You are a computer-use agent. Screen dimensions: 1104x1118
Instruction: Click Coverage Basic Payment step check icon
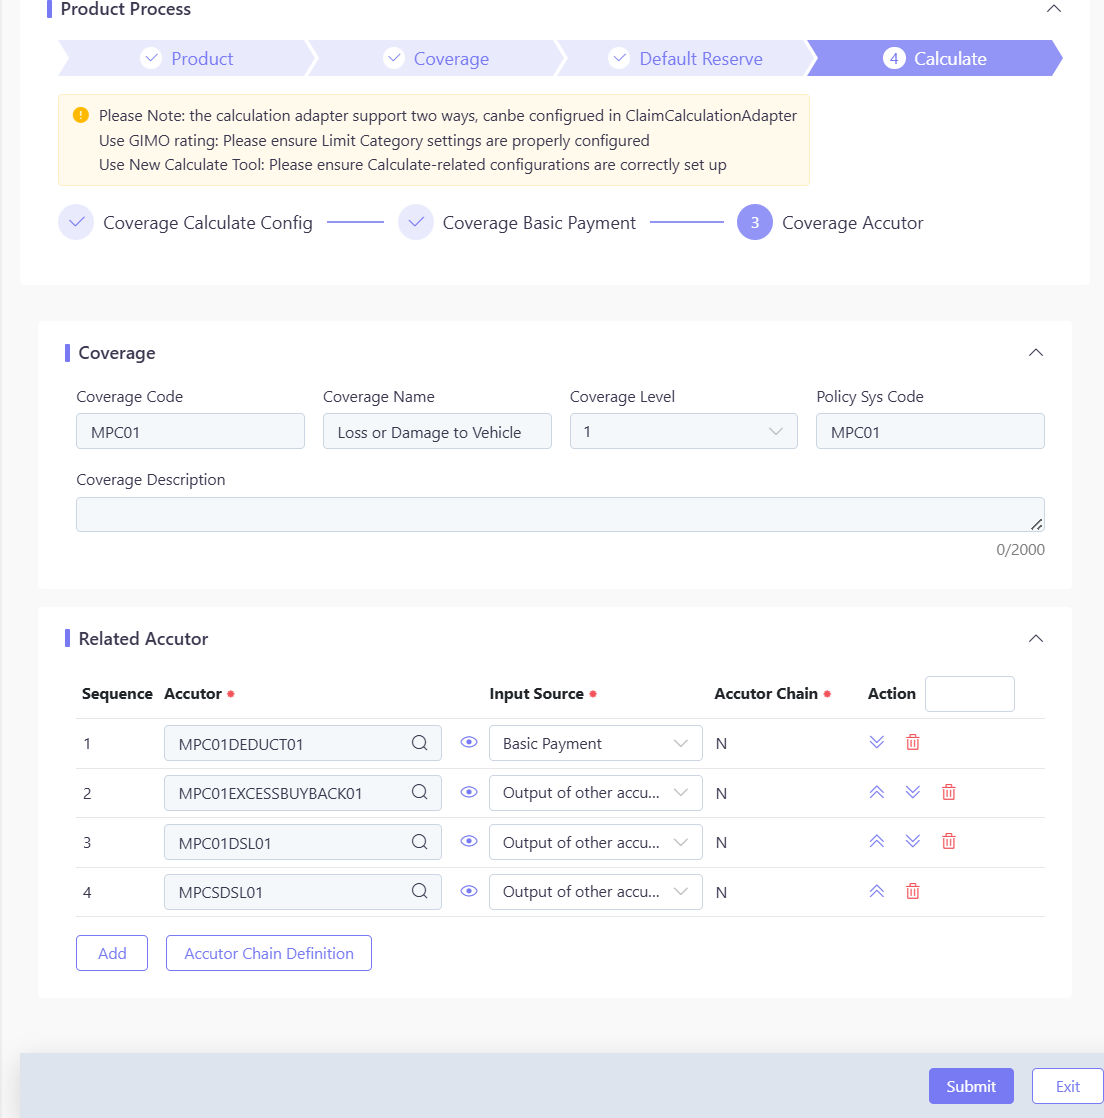pos(416,222)
